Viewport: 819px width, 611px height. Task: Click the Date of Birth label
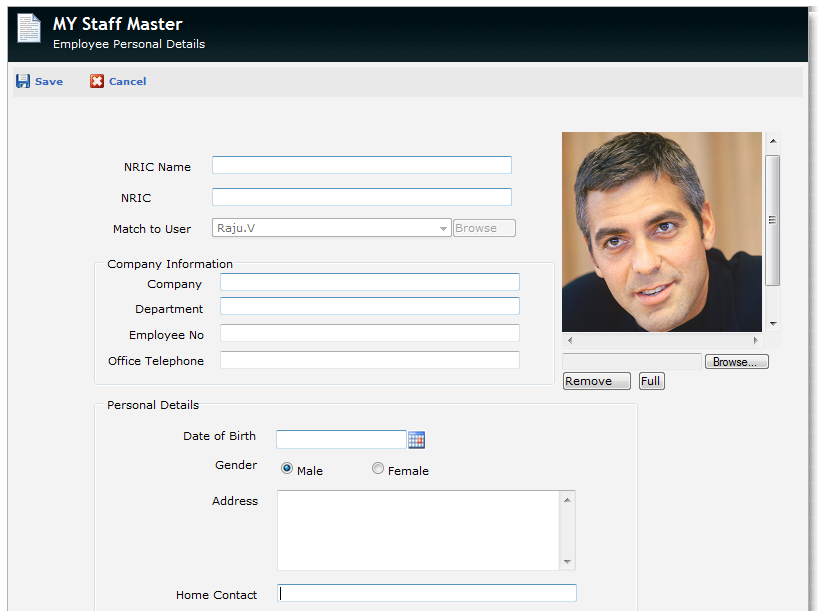click(x=219, y=436)
